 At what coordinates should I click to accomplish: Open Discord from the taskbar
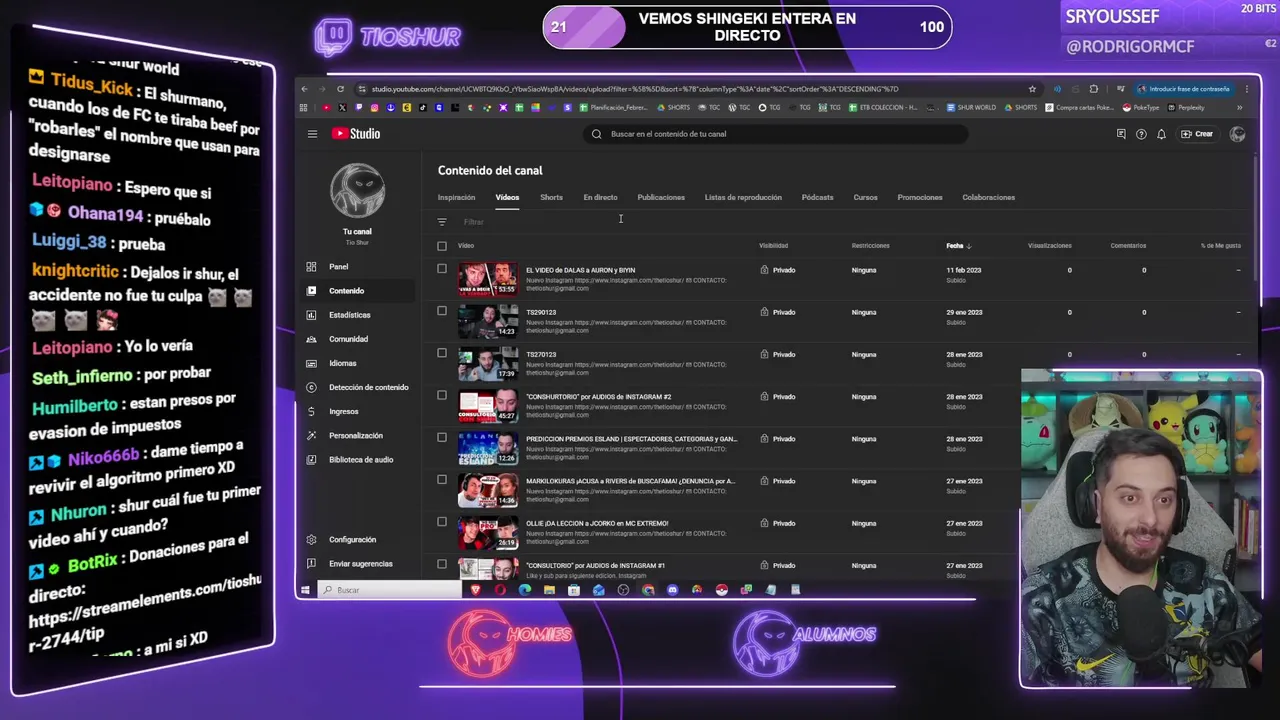point(672,590)
